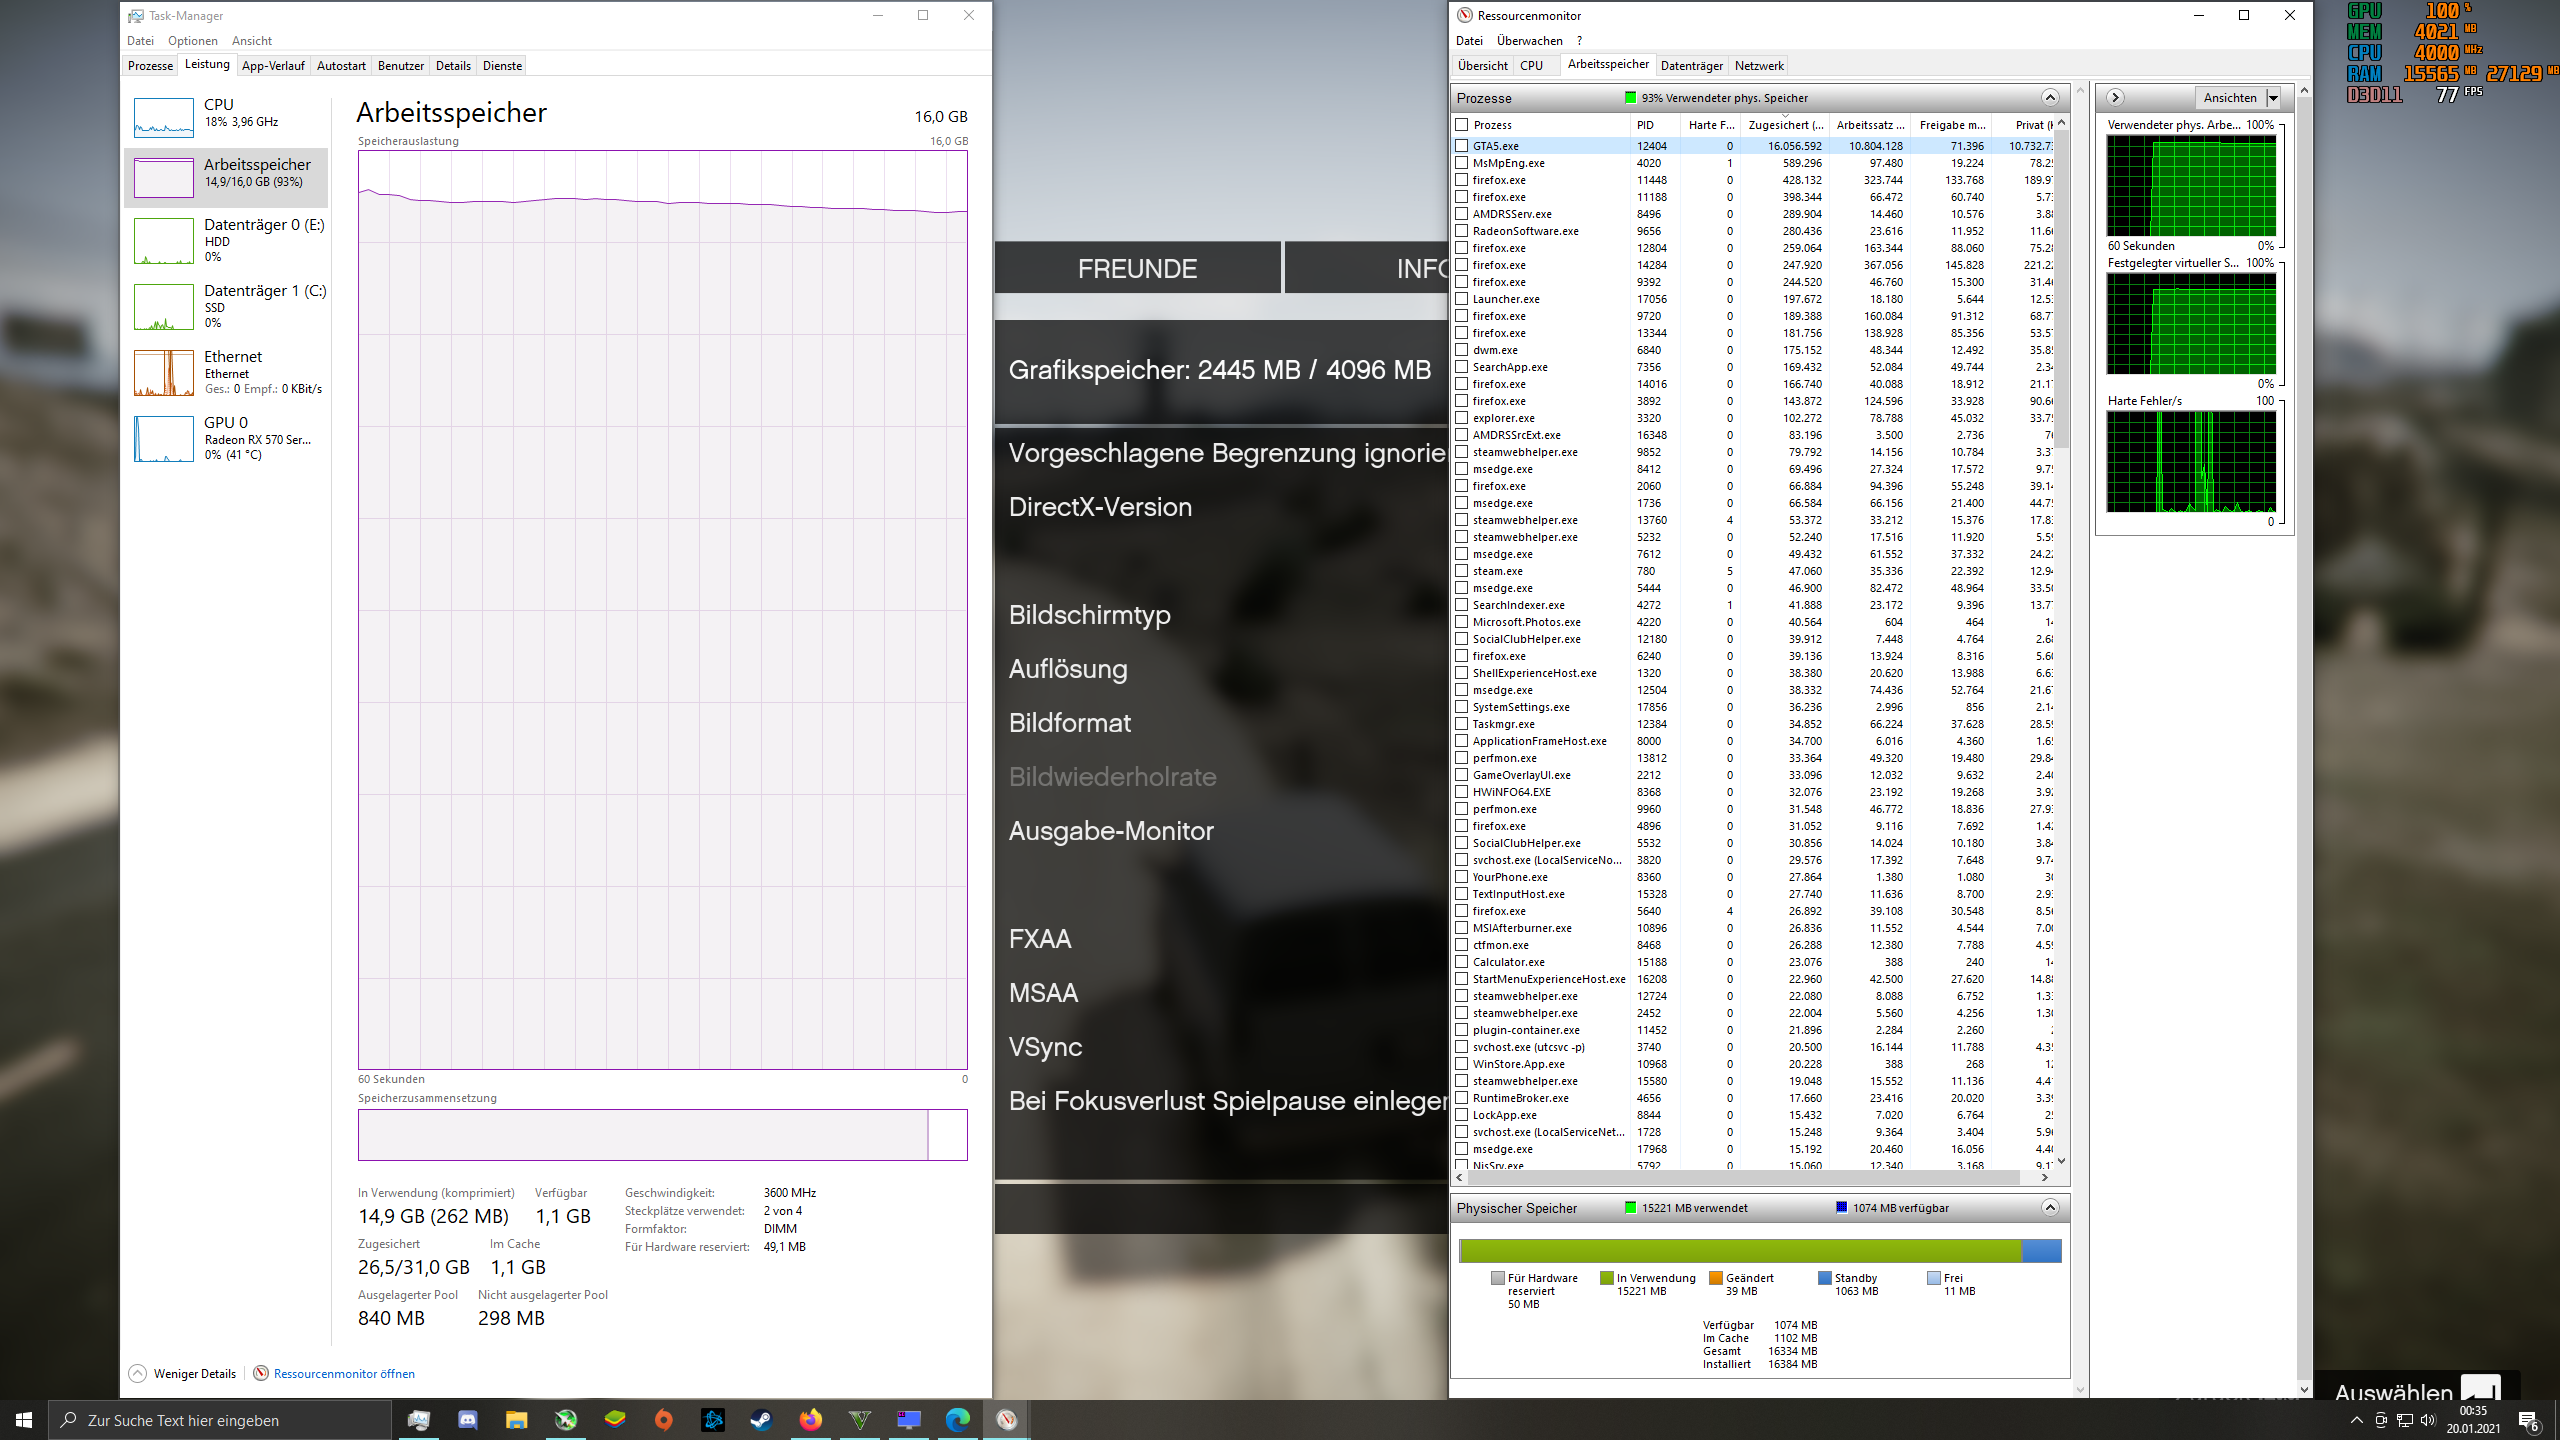Check the GTA5.exe process checkbox
This screenshot has height=1440, width=2560.
(x=1462, y=146)
